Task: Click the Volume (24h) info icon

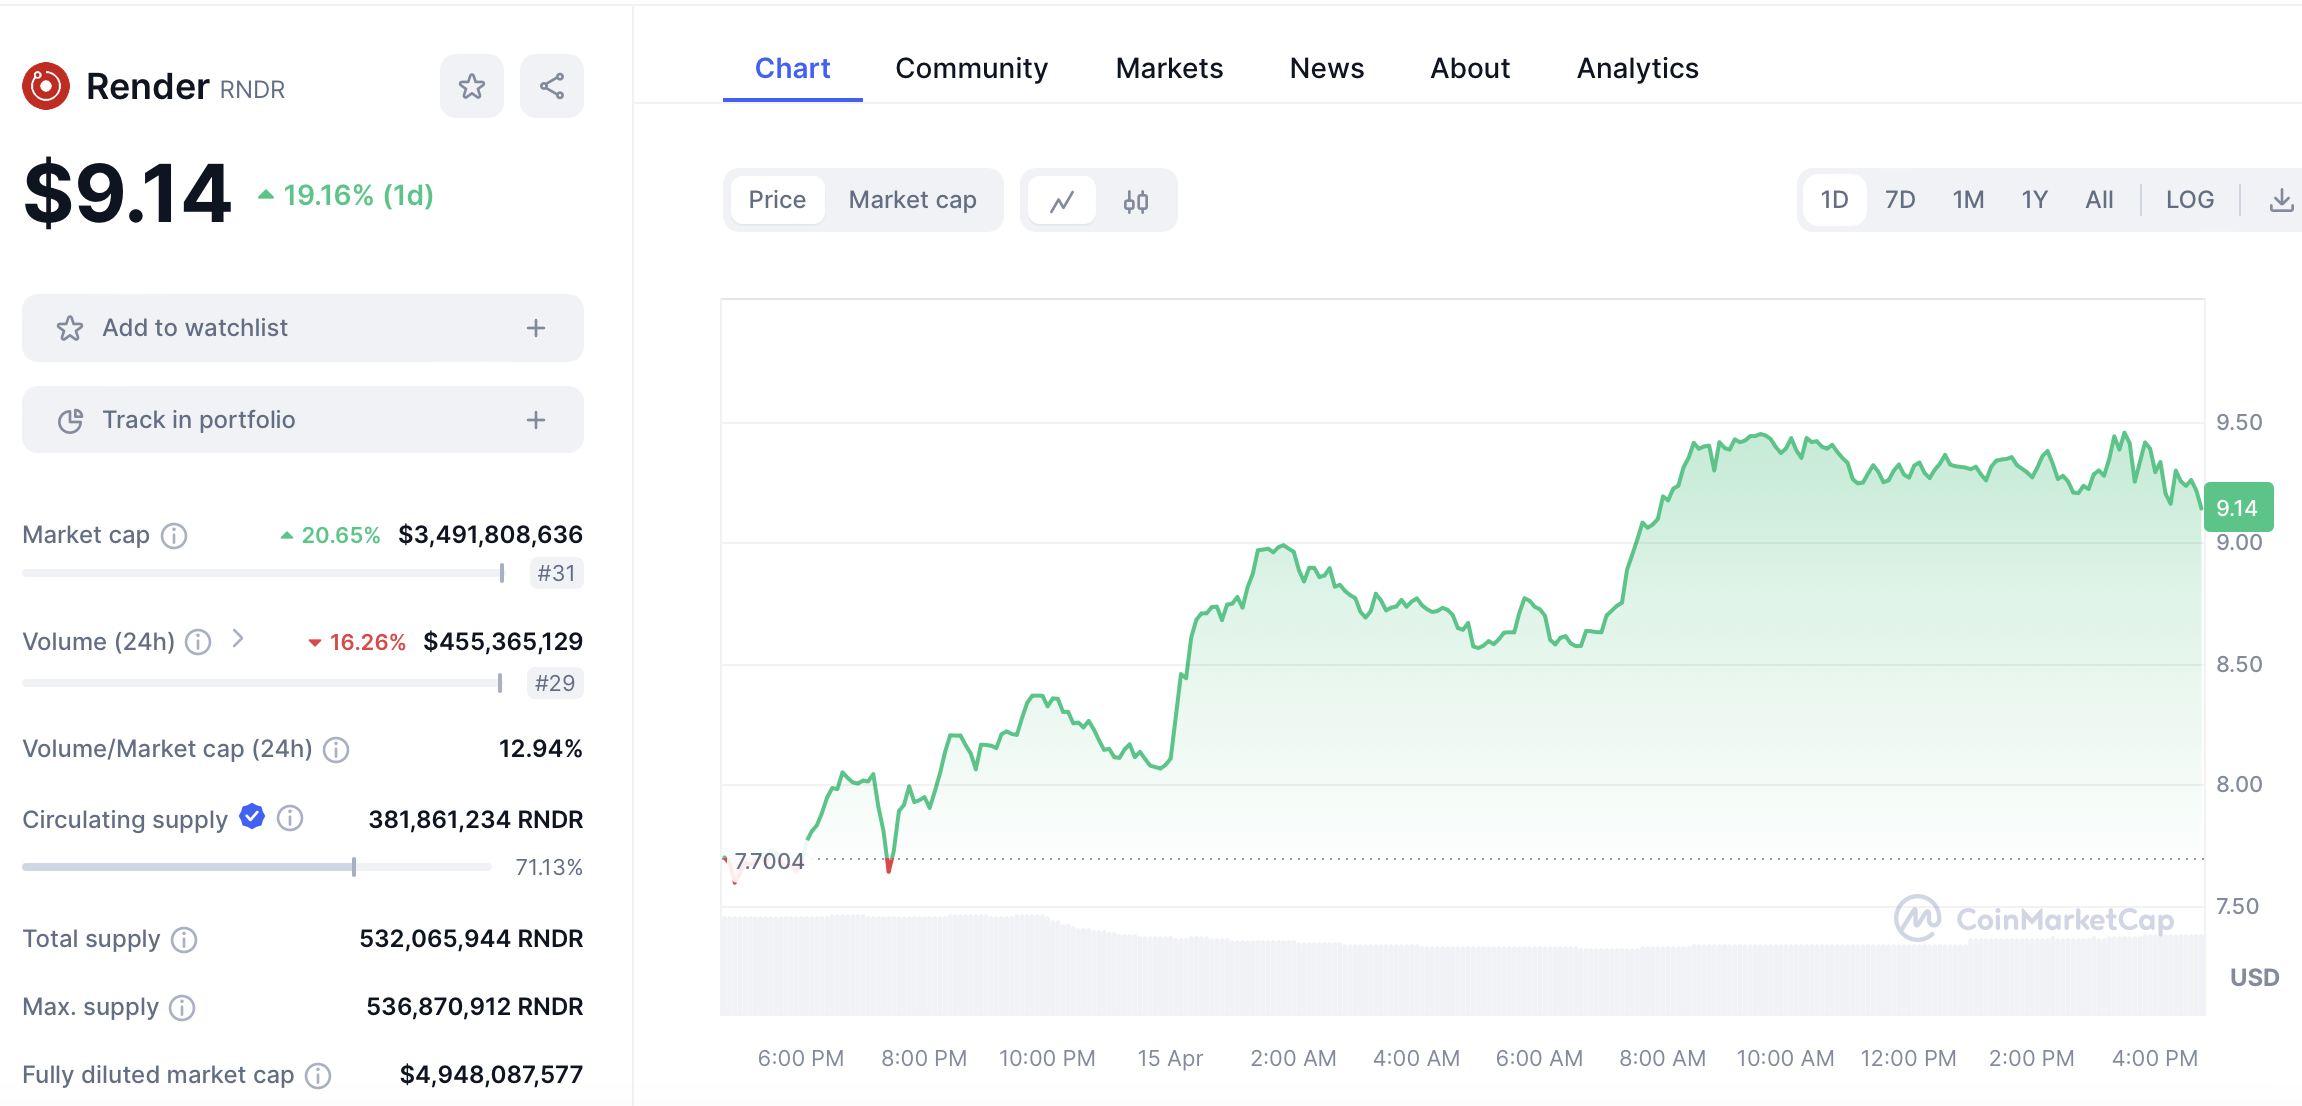Action: (x=198, y=642)
